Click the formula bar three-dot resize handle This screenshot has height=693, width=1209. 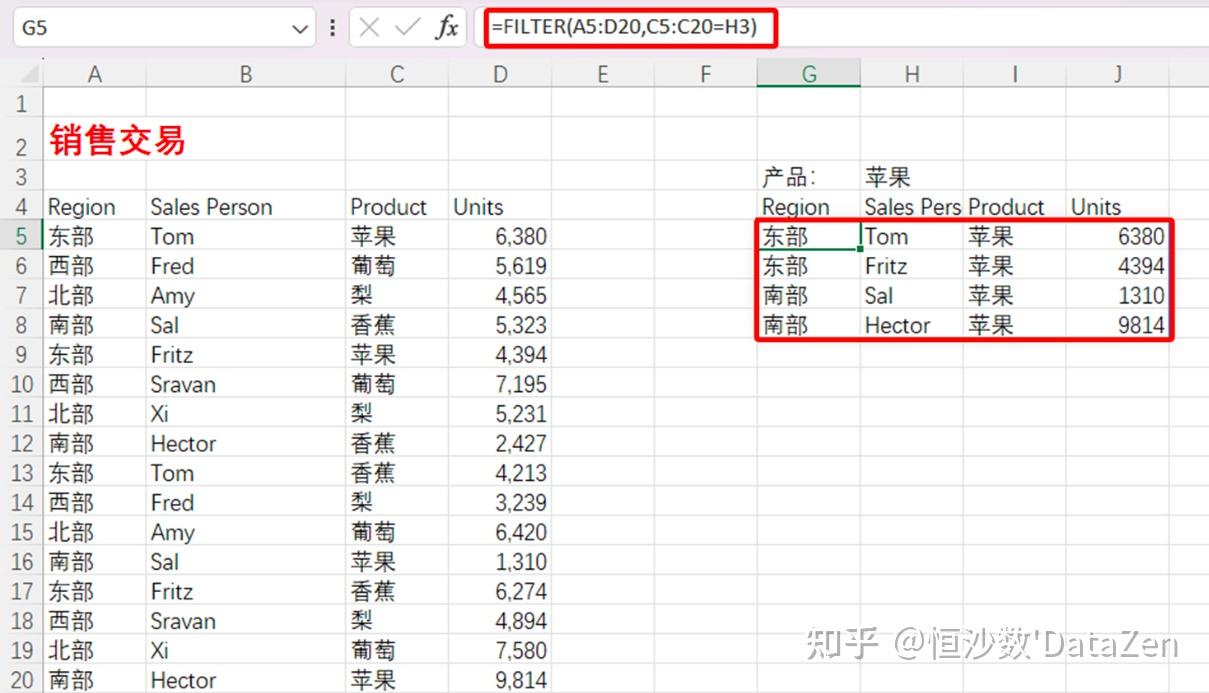[332, 28]
